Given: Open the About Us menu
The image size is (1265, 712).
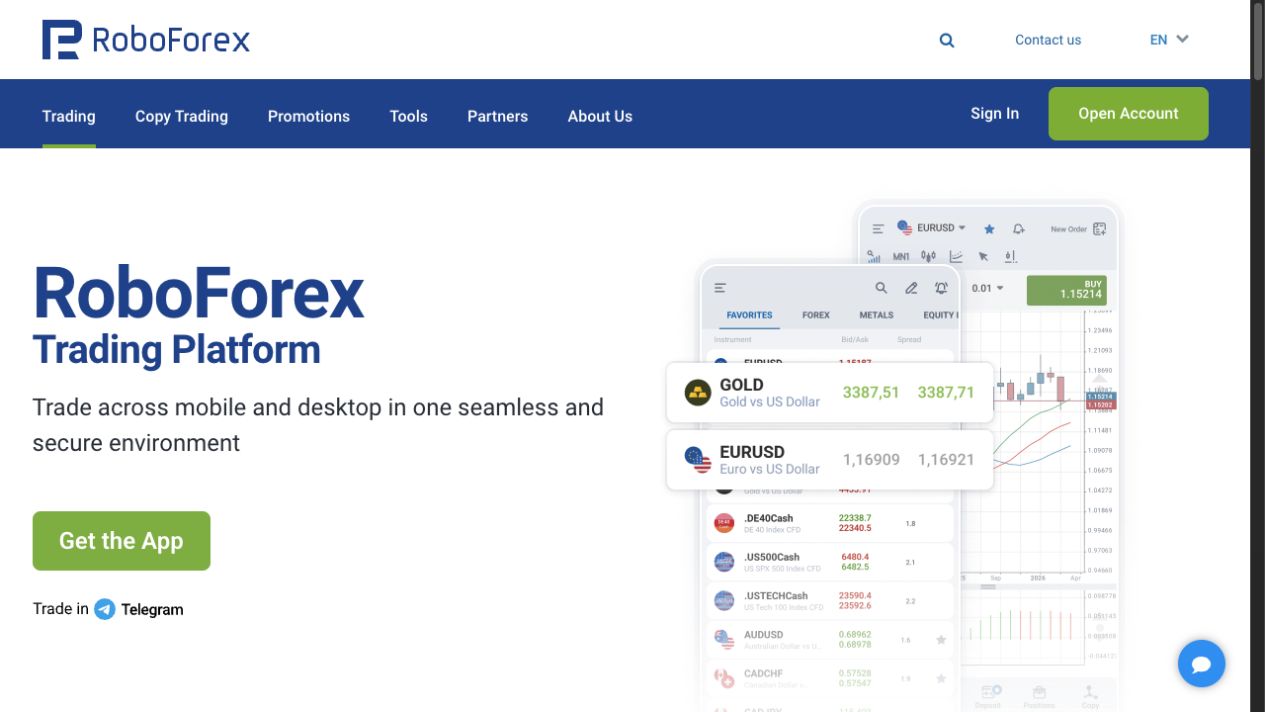Looking at the screenshot, I should [x=600, y=116].
